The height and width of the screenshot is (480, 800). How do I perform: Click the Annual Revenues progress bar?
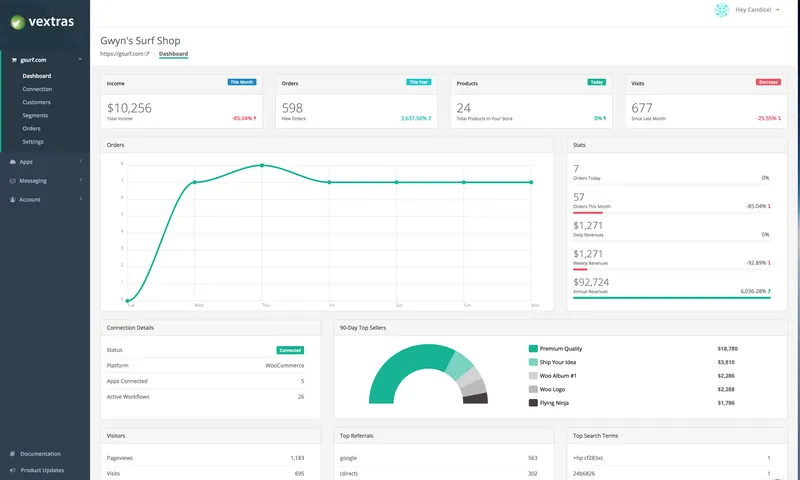click(x=672, y=298)
